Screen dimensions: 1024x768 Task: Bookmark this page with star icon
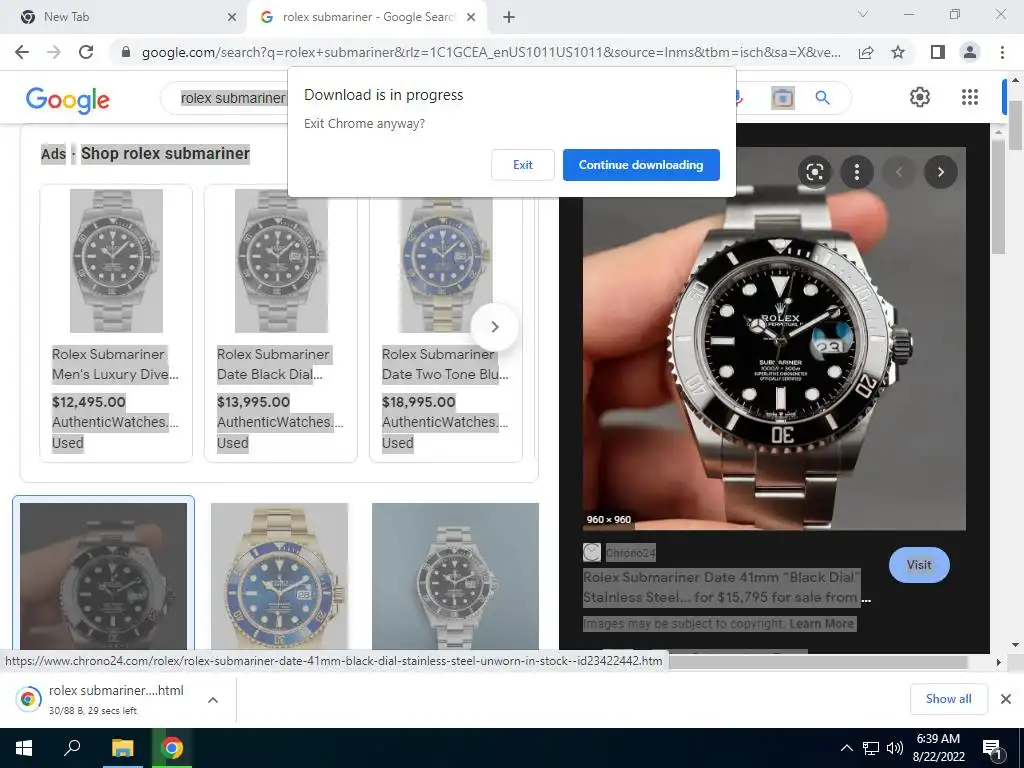(898, 52)
